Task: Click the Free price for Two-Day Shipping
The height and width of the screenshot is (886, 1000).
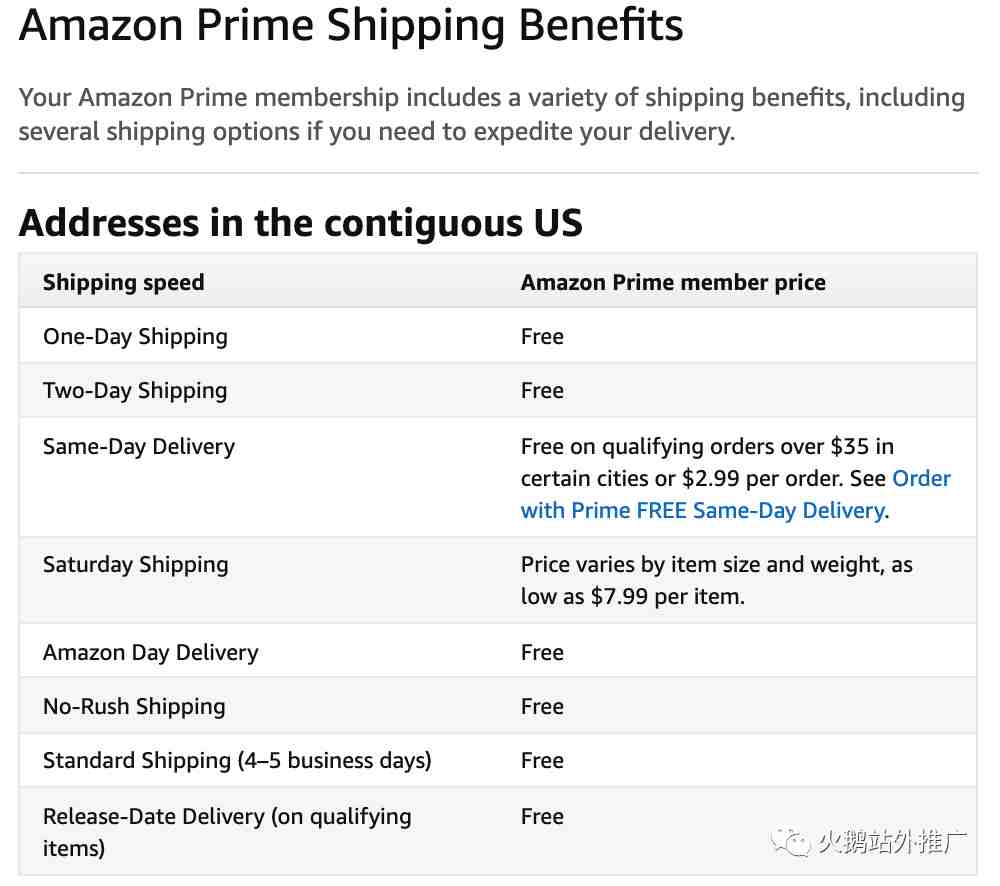Action: click(542, 390)
